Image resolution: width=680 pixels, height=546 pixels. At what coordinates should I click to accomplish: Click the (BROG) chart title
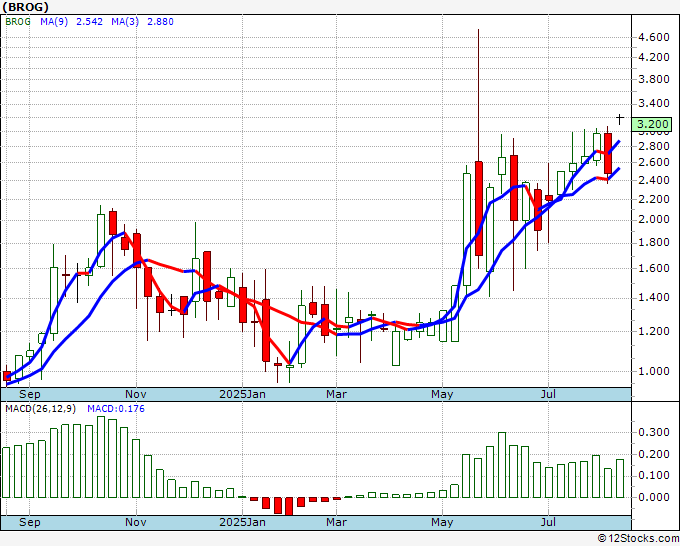point(25,7)
